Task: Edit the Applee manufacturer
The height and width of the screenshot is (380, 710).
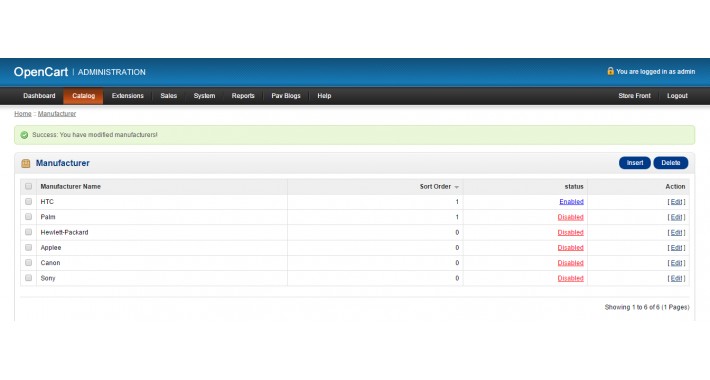Action: click(x=676, y=248)
